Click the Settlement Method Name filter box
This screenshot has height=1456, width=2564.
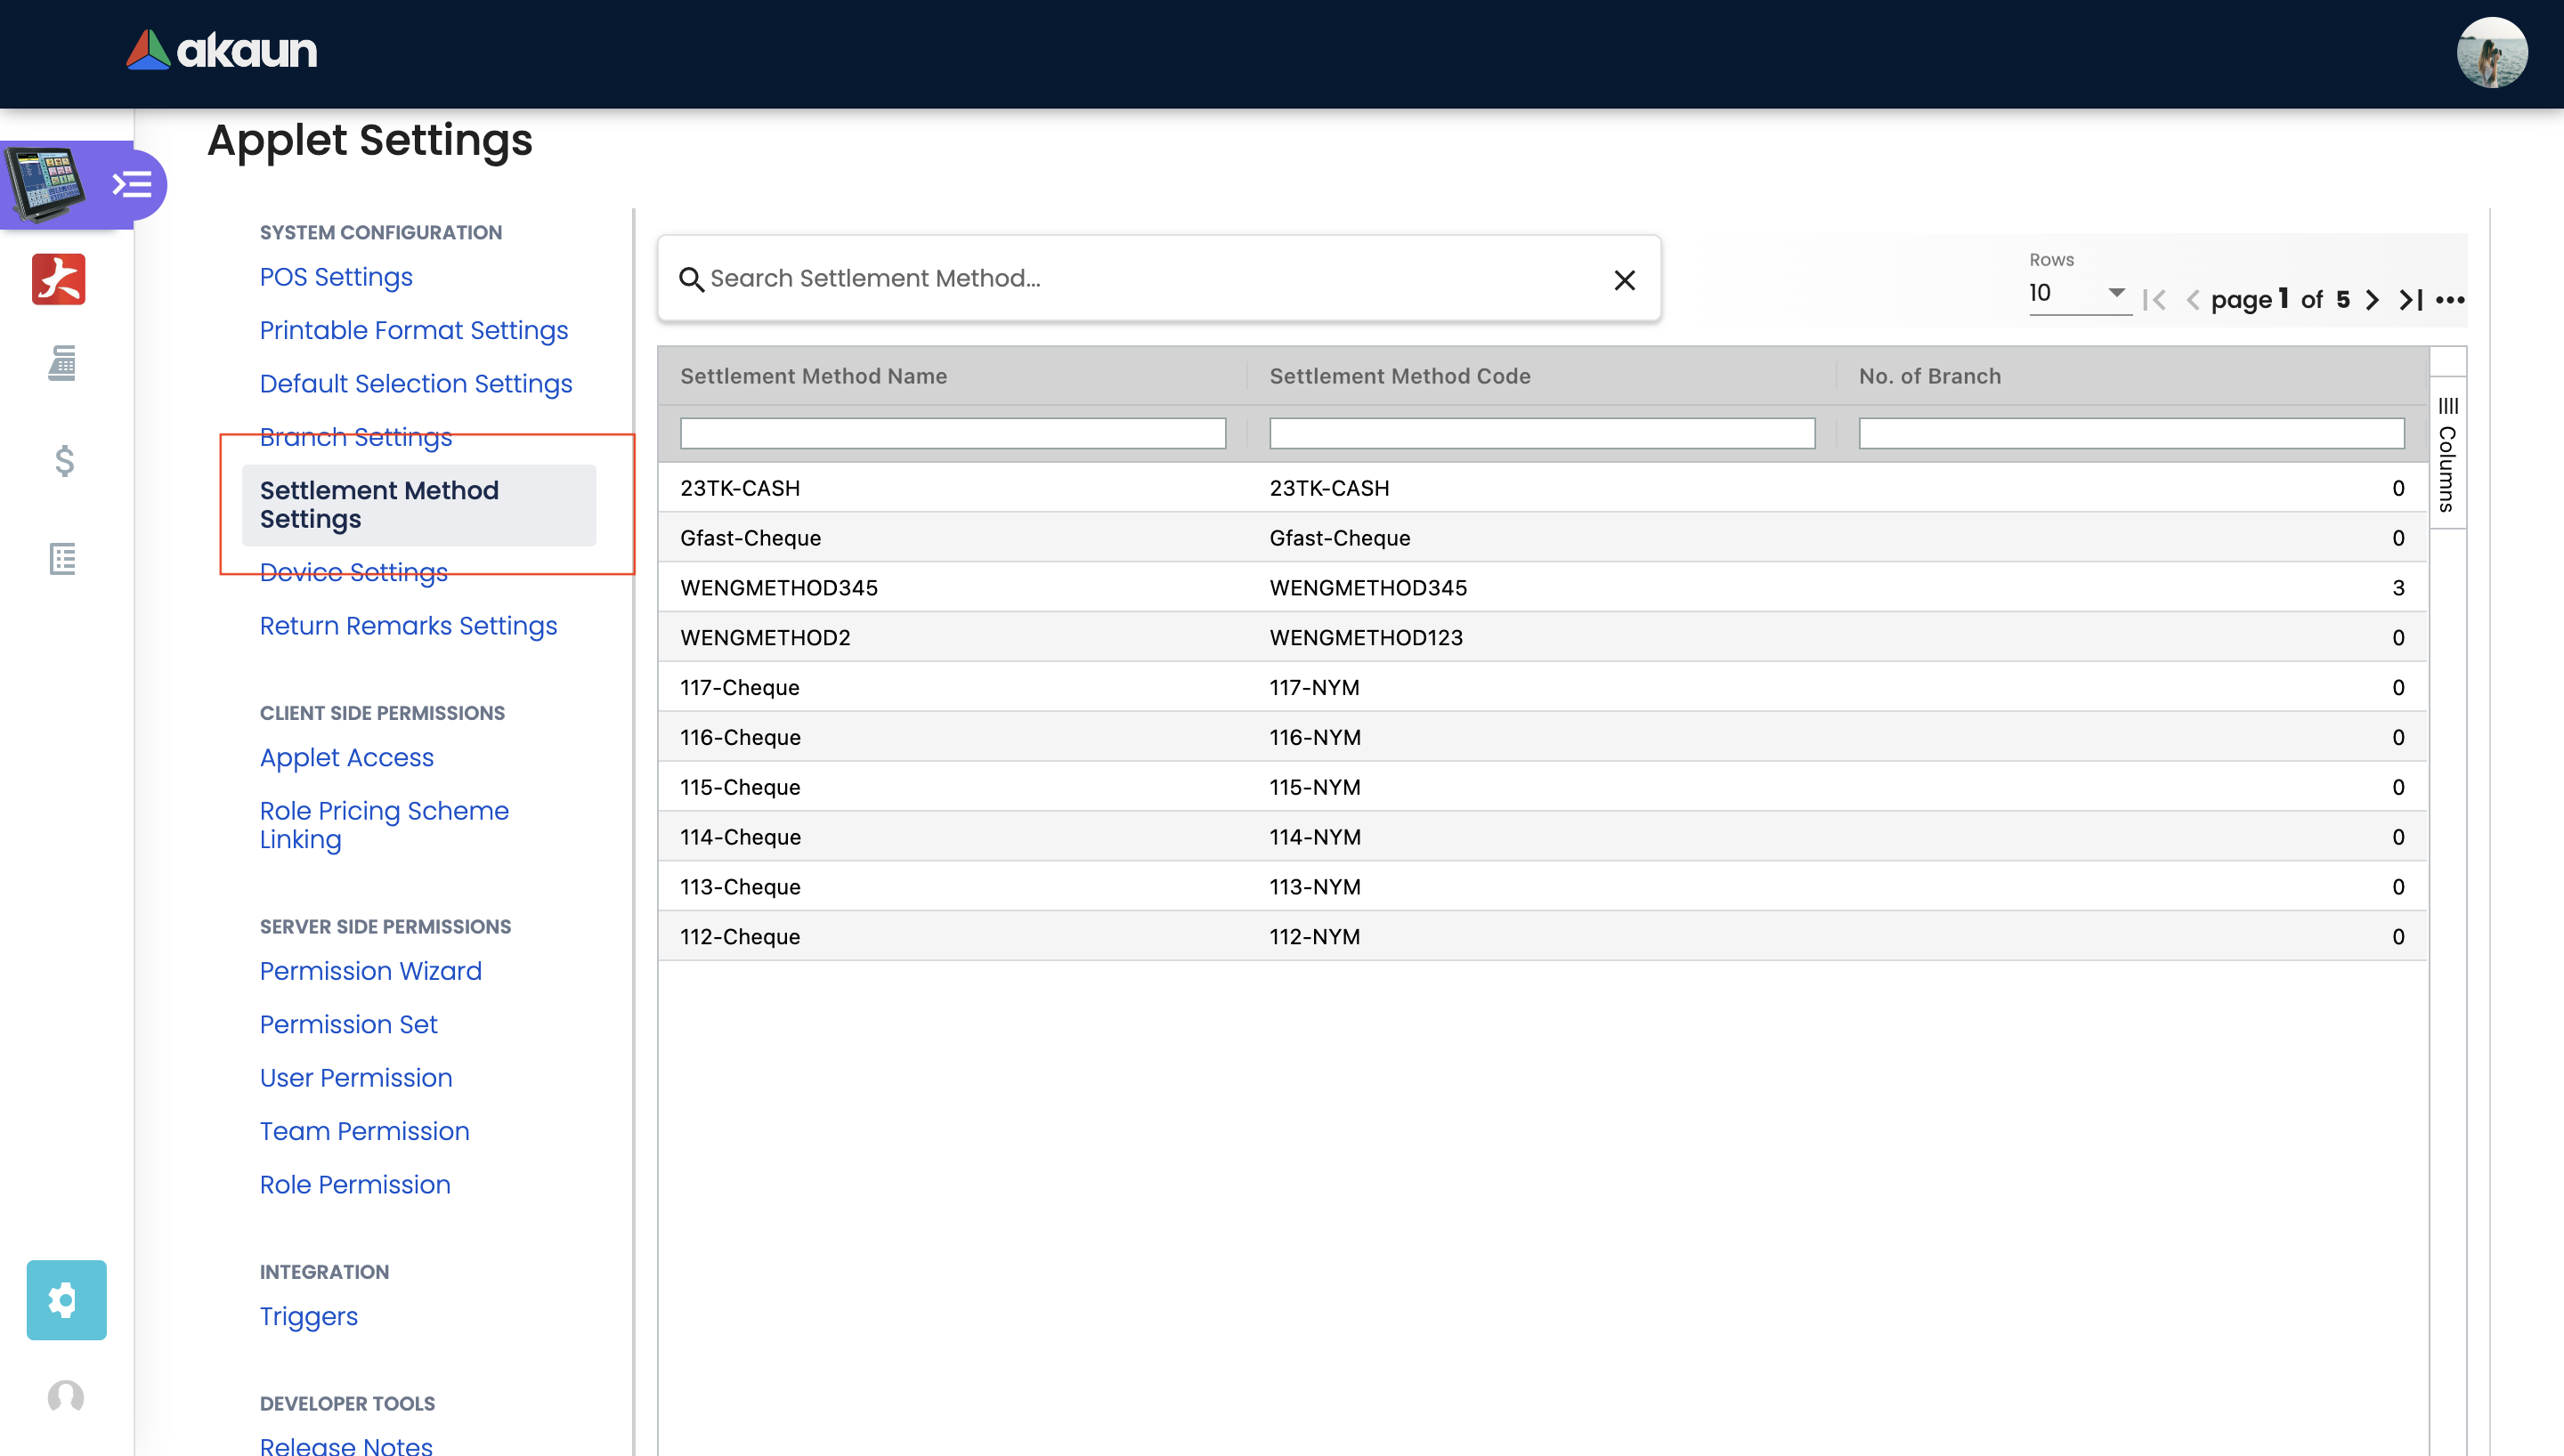click(x=952, y=433)
